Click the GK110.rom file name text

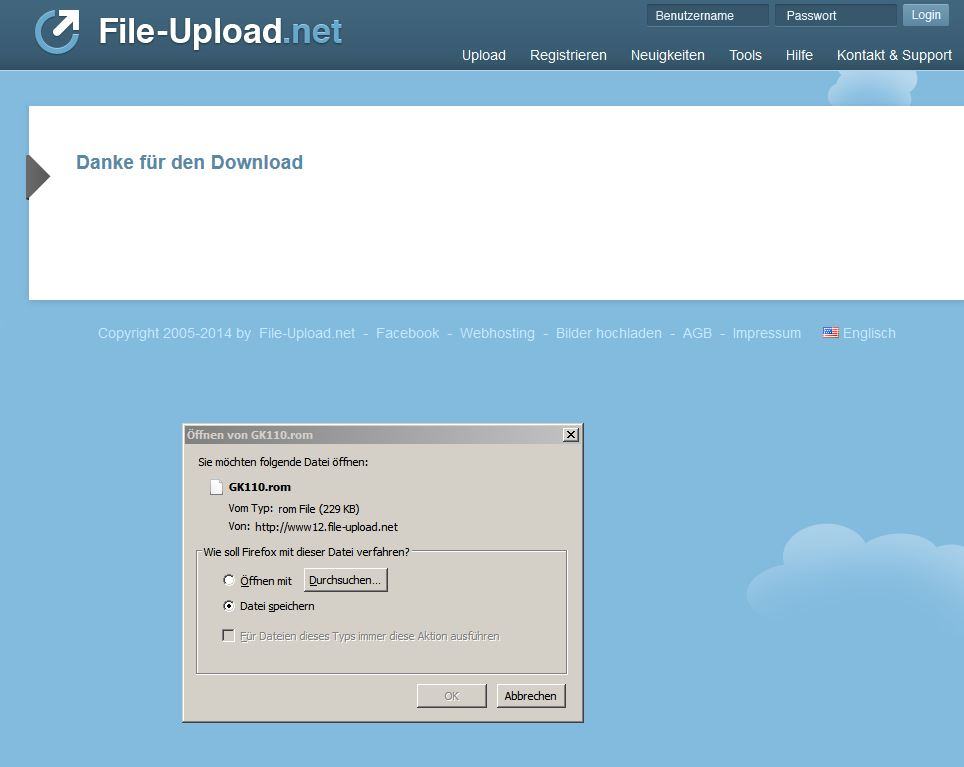coord(259,487)
